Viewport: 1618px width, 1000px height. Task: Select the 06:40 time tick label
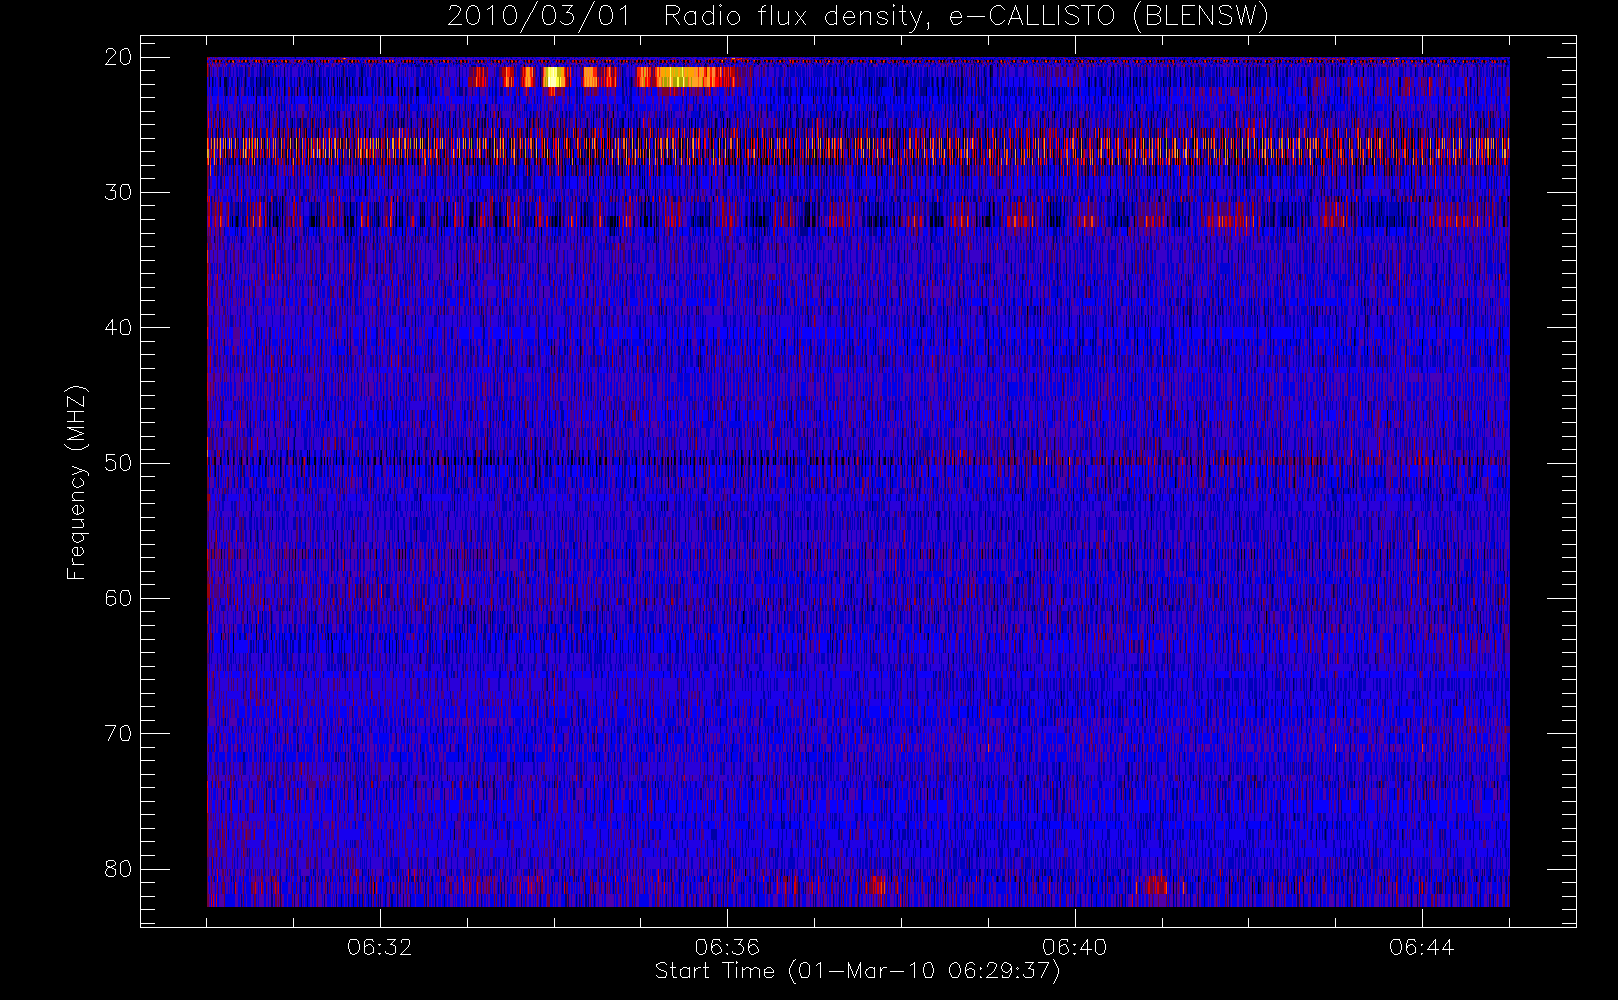coord(1074,947)
